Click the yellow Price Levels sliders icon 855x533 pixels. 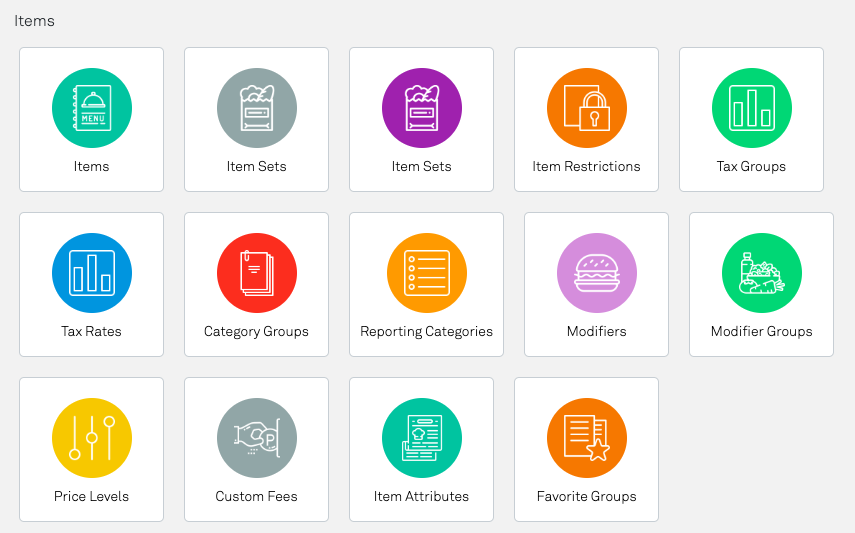tap(92, 438)
